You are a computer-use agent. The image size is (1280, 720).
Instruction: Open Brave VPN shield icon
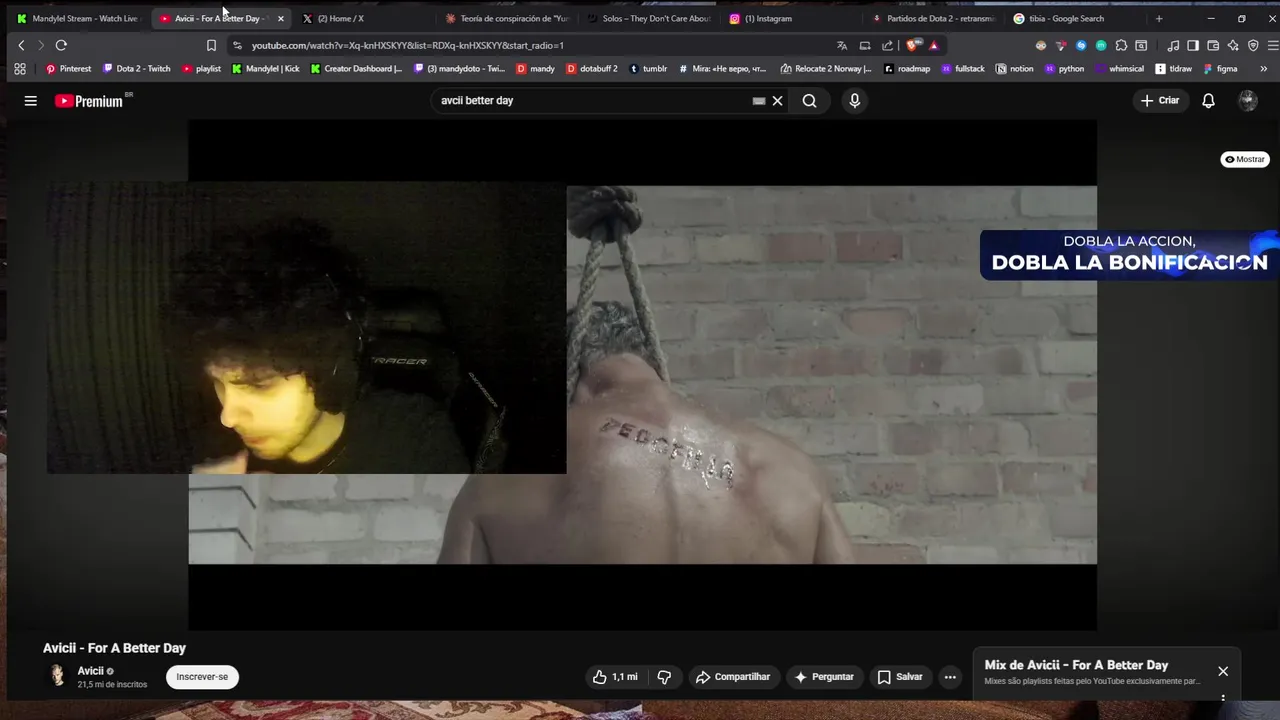click(1253, 45)
